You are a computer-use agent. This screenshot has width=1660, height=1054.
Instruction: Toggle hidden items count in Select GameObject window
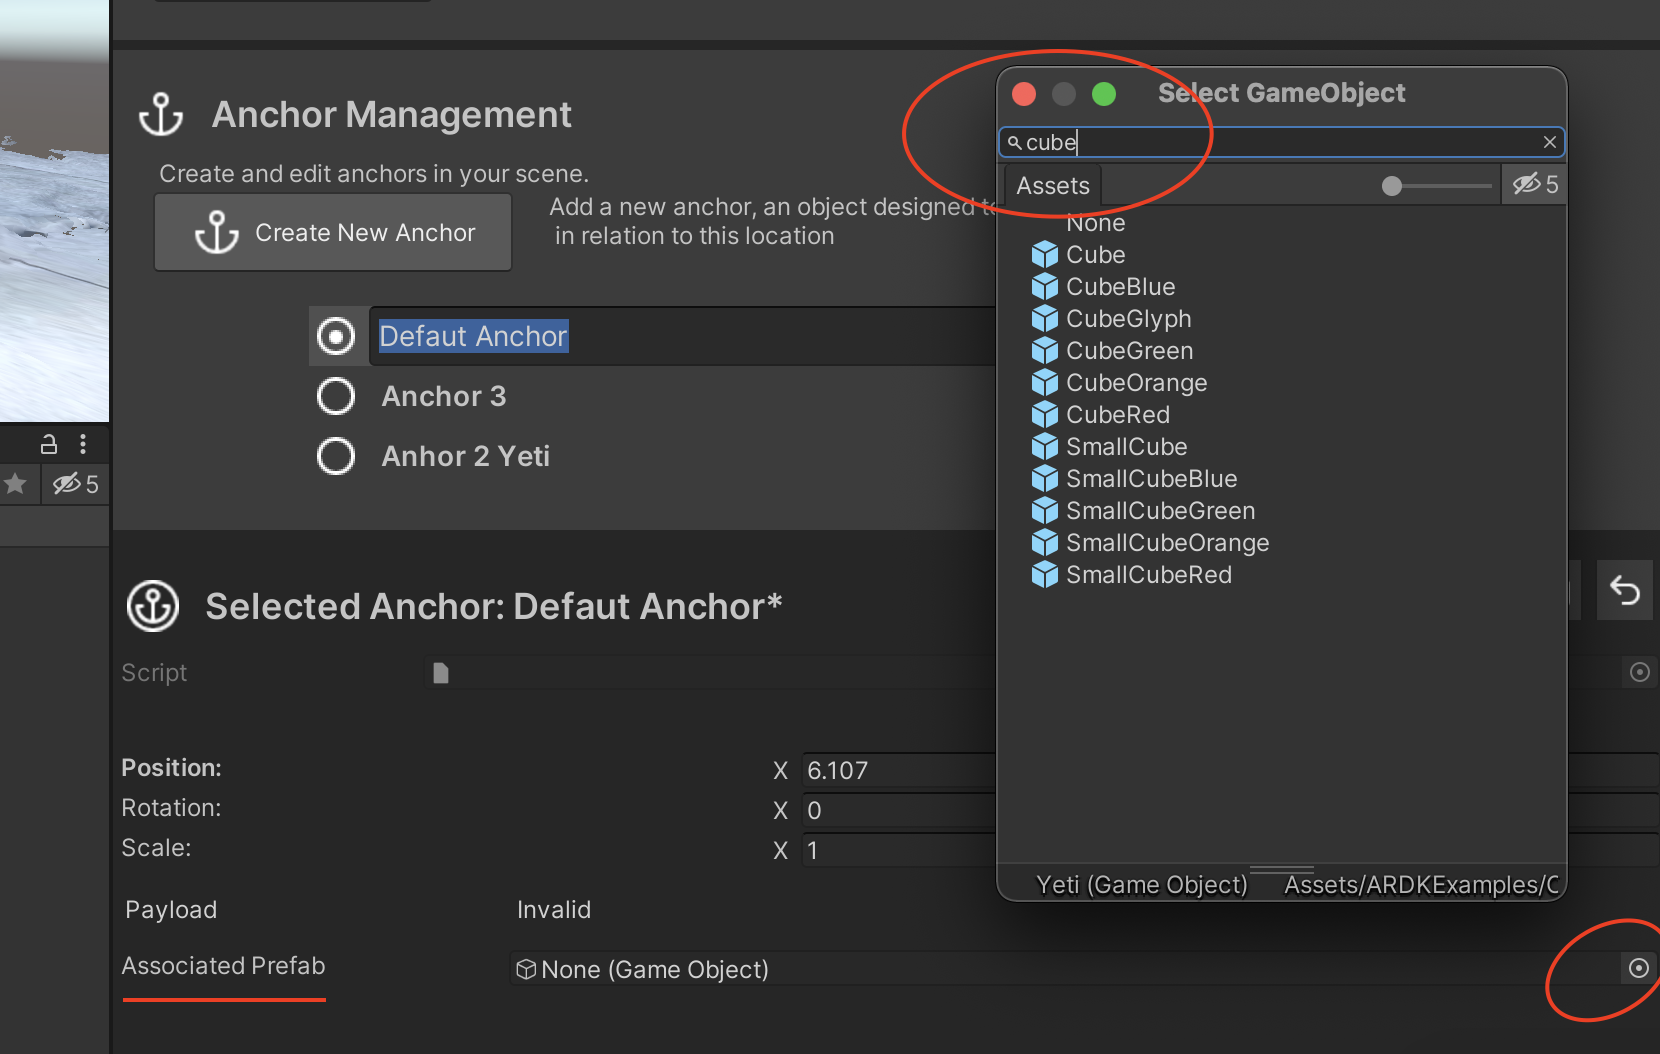pyautogui.click(x=1535, y=185)
